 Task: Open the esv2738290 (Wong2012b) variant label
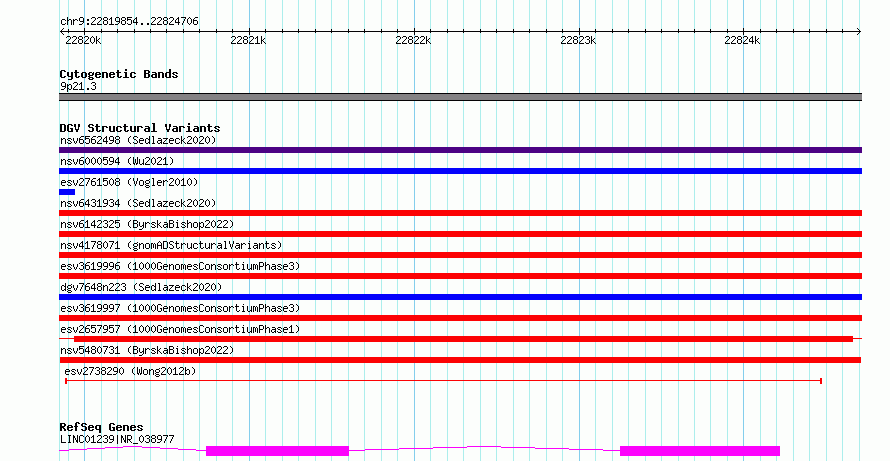(130, 371)
